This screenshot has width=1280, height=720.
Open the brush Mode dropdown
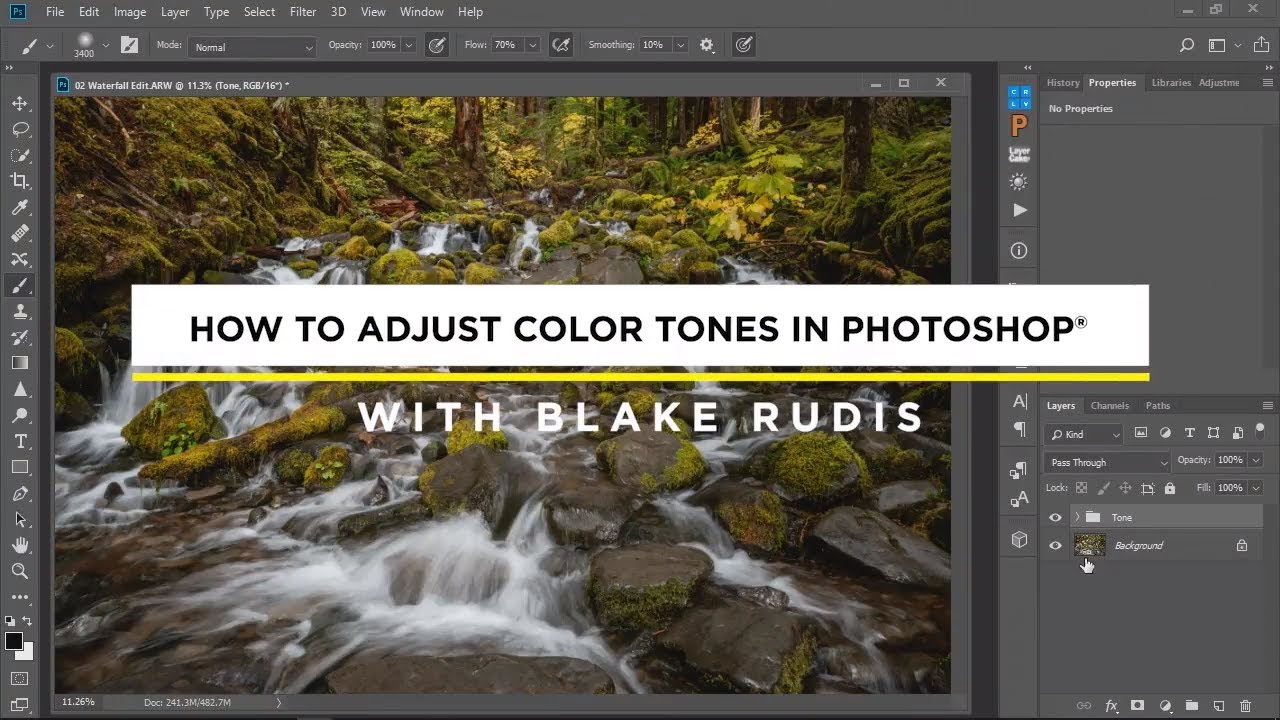(x=252, y=47)
